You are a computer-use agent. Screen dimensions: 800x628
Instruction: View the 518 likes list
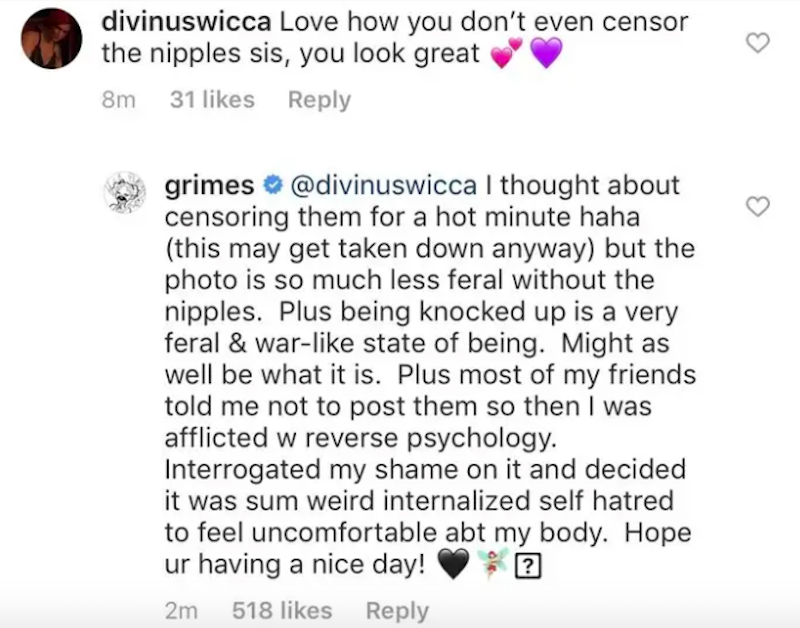(282, 610)
